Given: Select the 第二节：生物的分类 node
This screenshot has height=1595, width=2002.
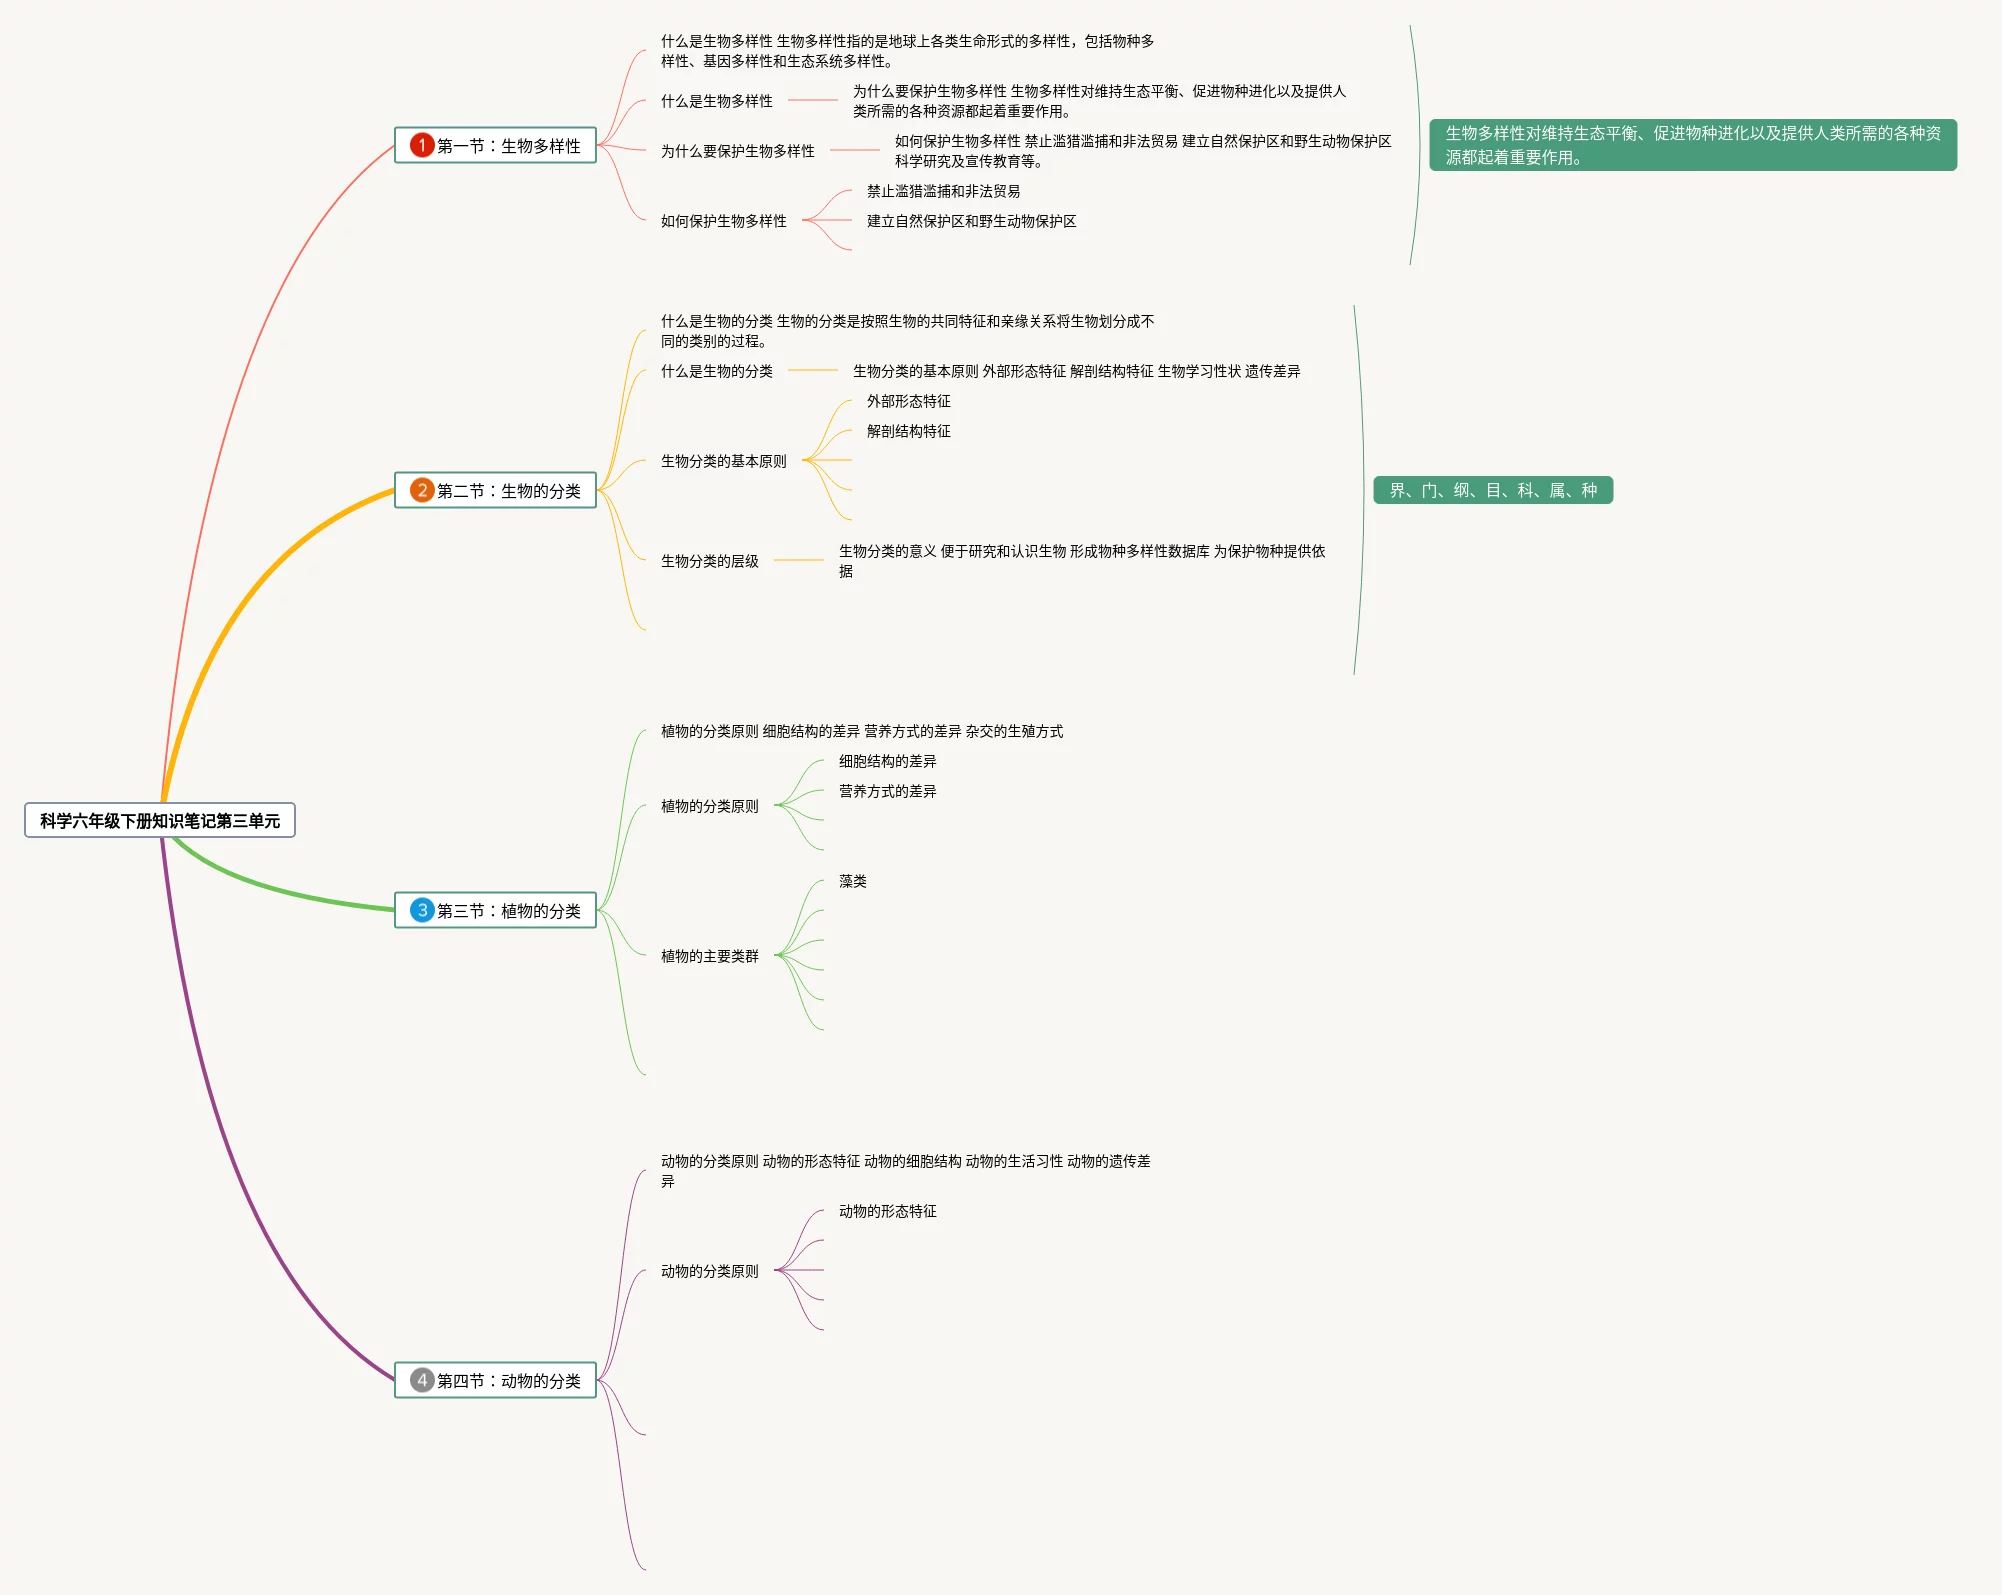Looking at the screenshot, I should click(495, 490).
